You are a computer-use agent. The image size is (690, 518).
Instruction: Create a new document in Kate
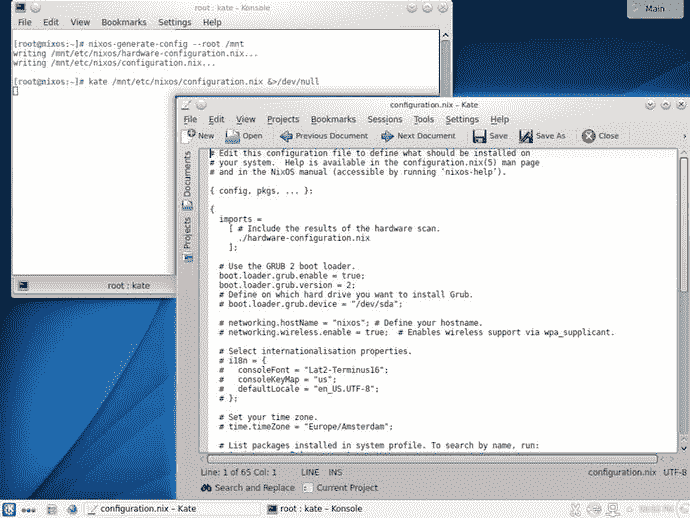(x=199, y=136)
